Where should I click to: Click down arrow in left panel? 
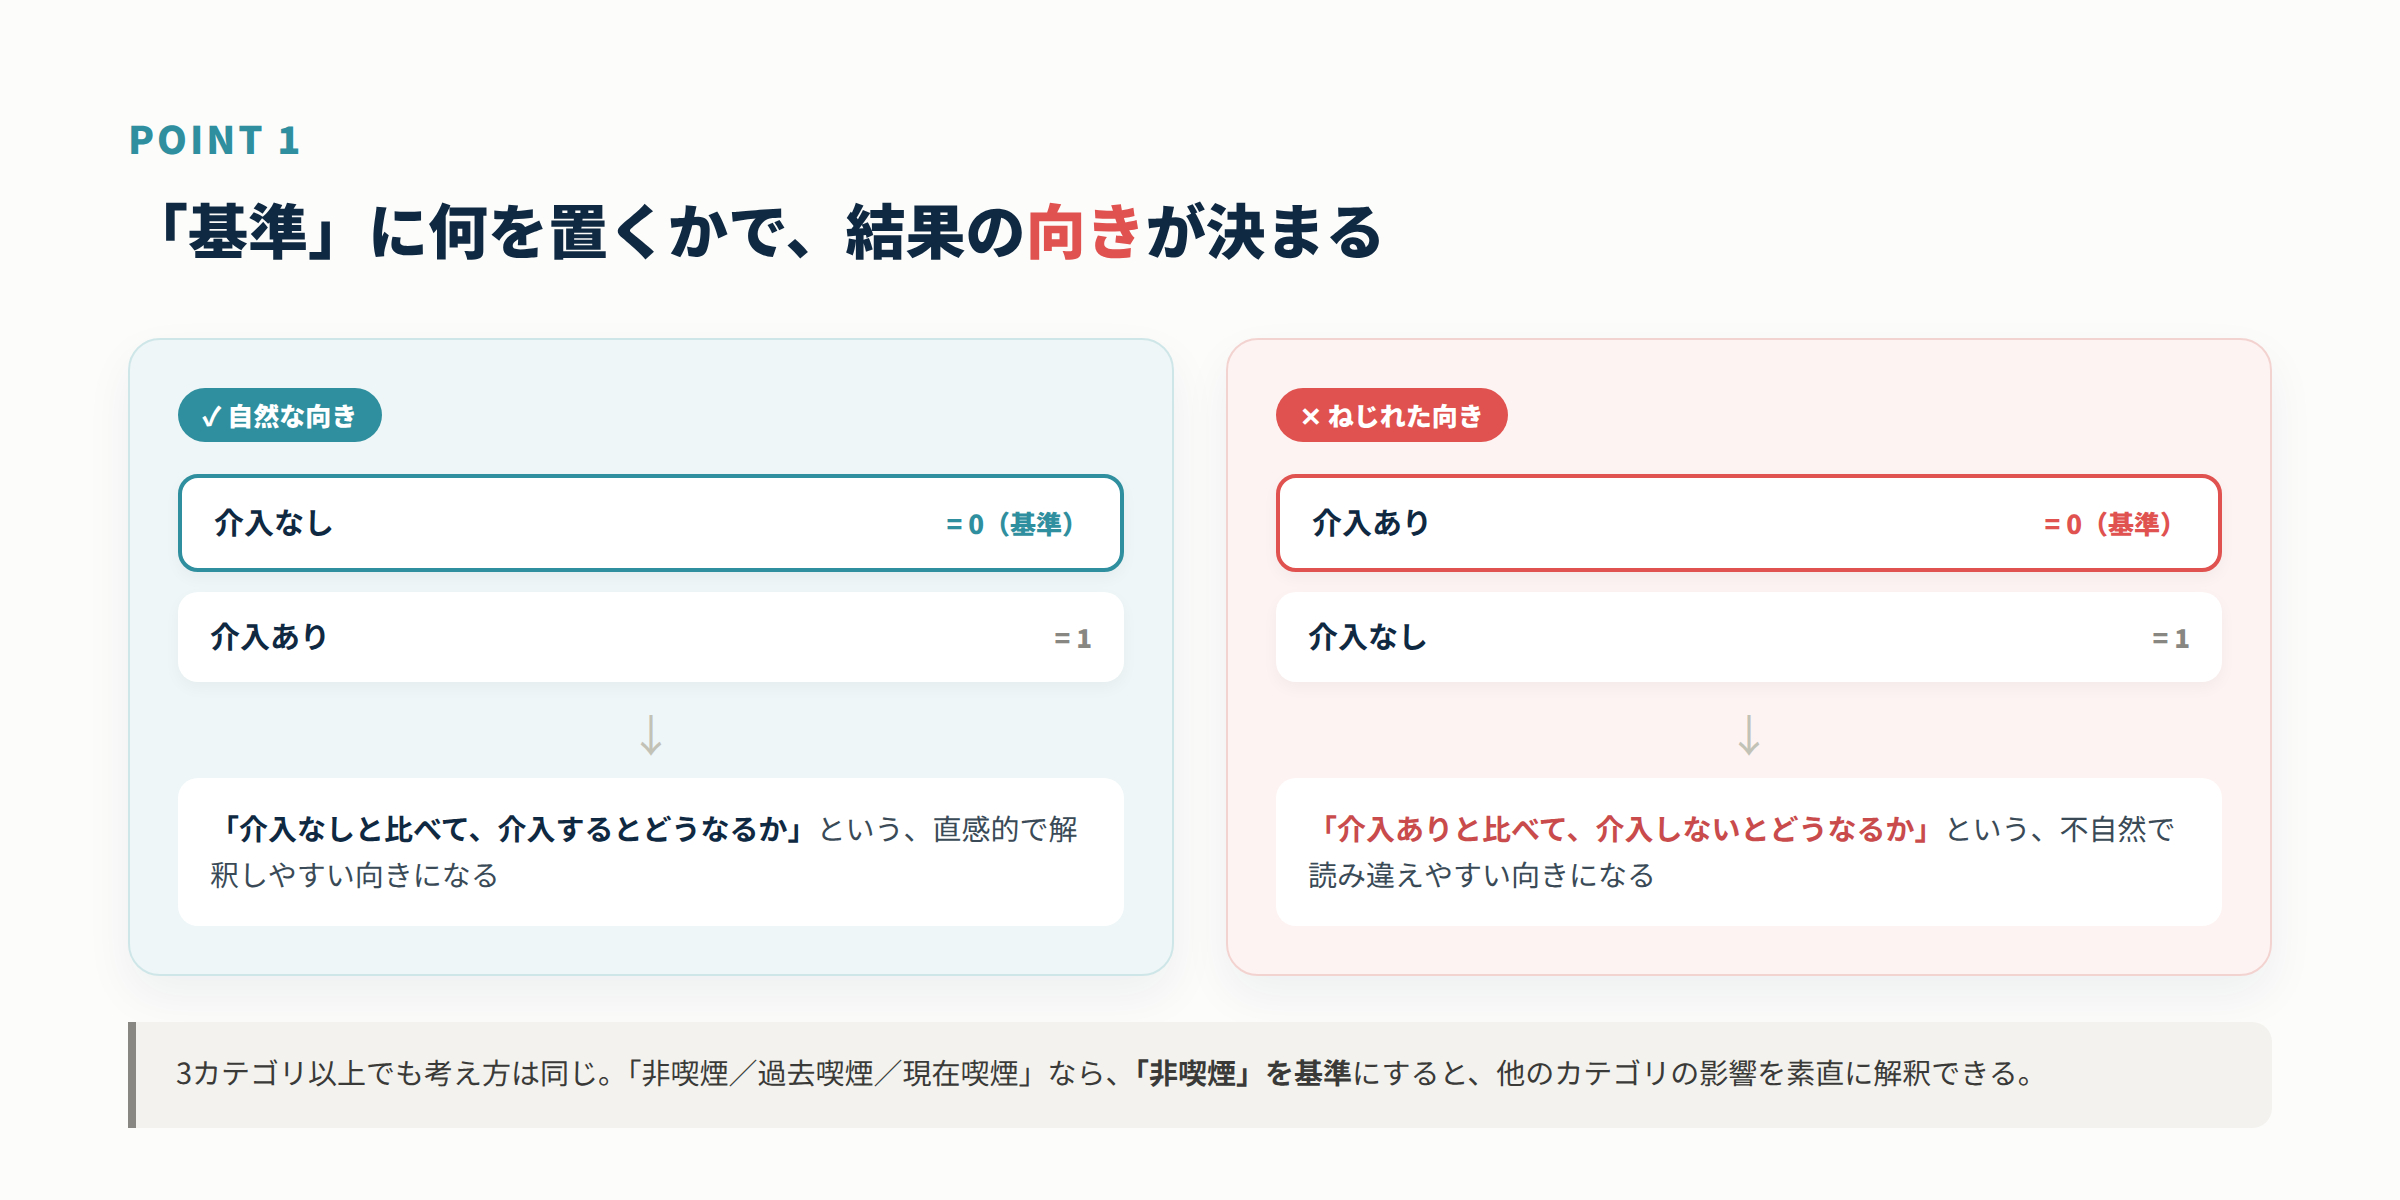click(x=651, y=735)
